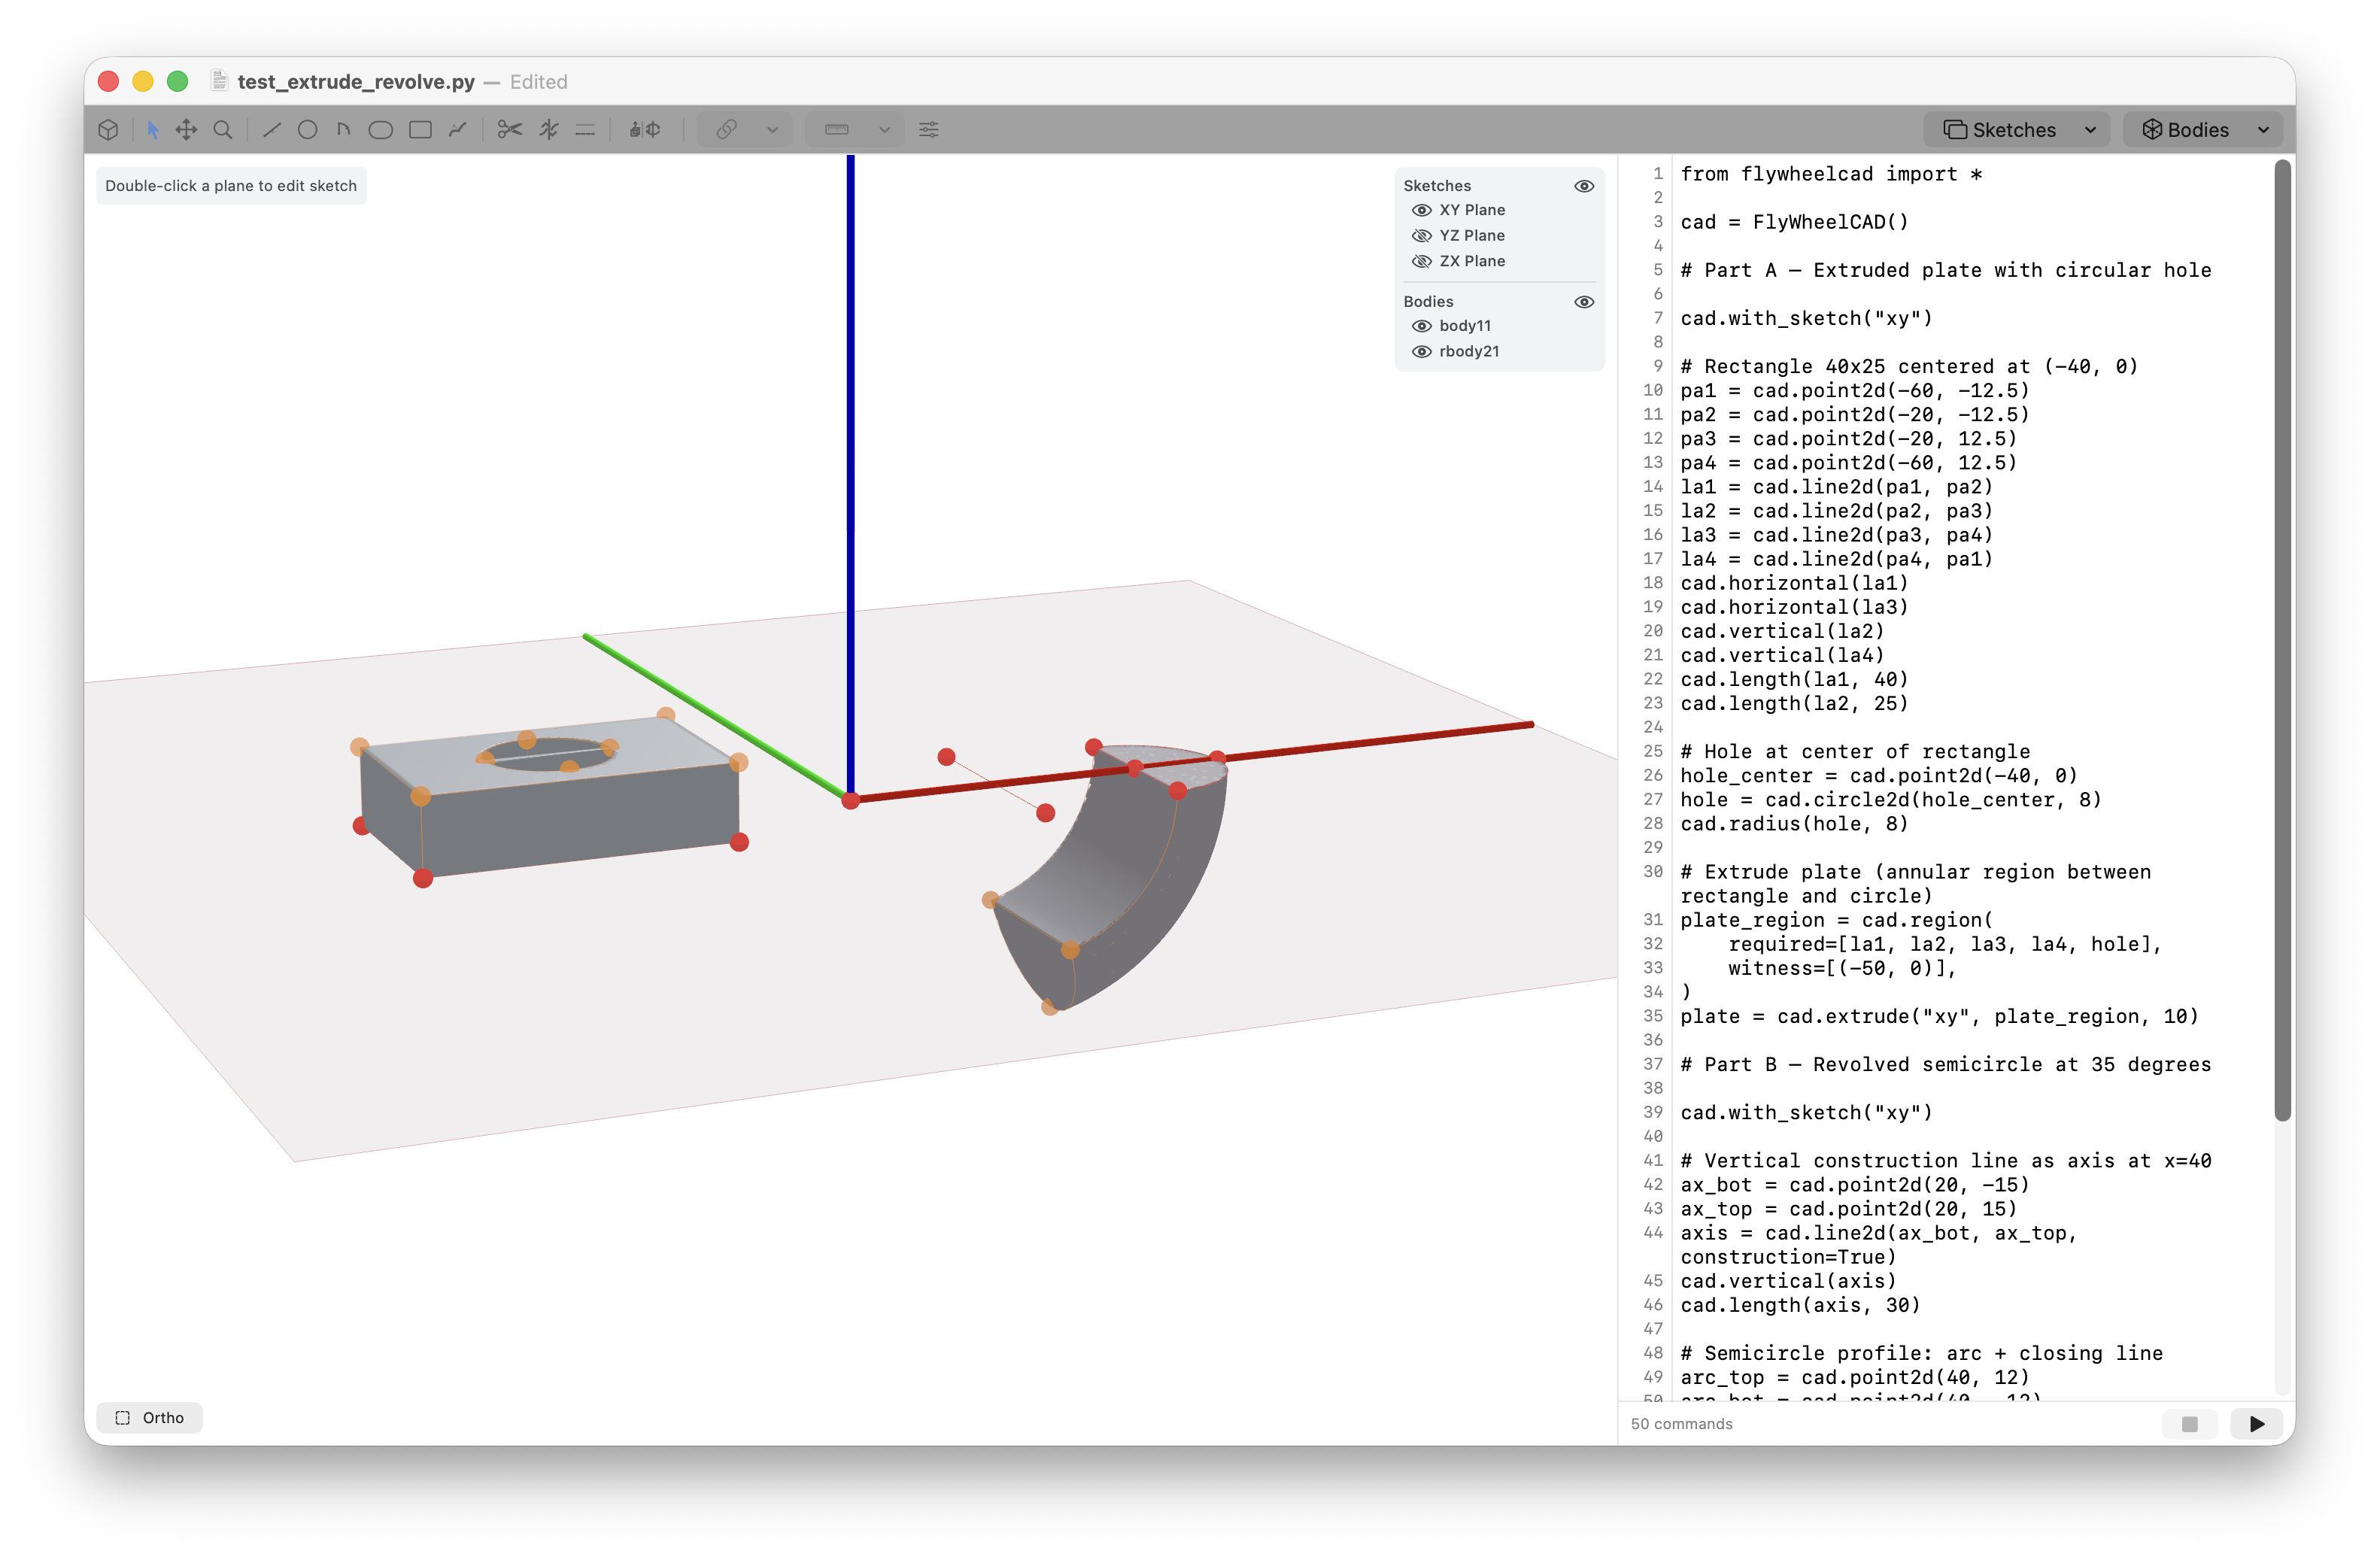This screenshot has height=1557, width=2380.
Task: Toggle the Ortho projection button
Action: click(x=150, y=1417)
